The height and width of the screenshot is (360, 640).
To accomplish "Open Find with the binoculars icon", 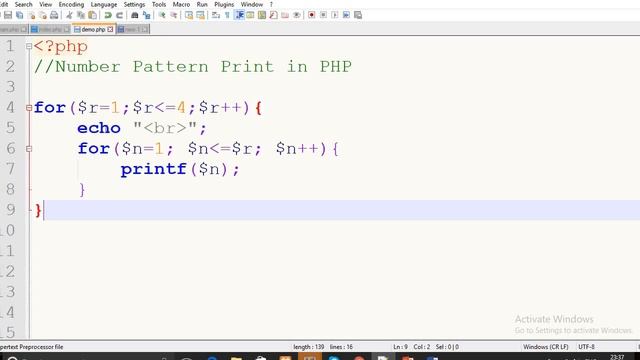I will click(x=135, y=15).
